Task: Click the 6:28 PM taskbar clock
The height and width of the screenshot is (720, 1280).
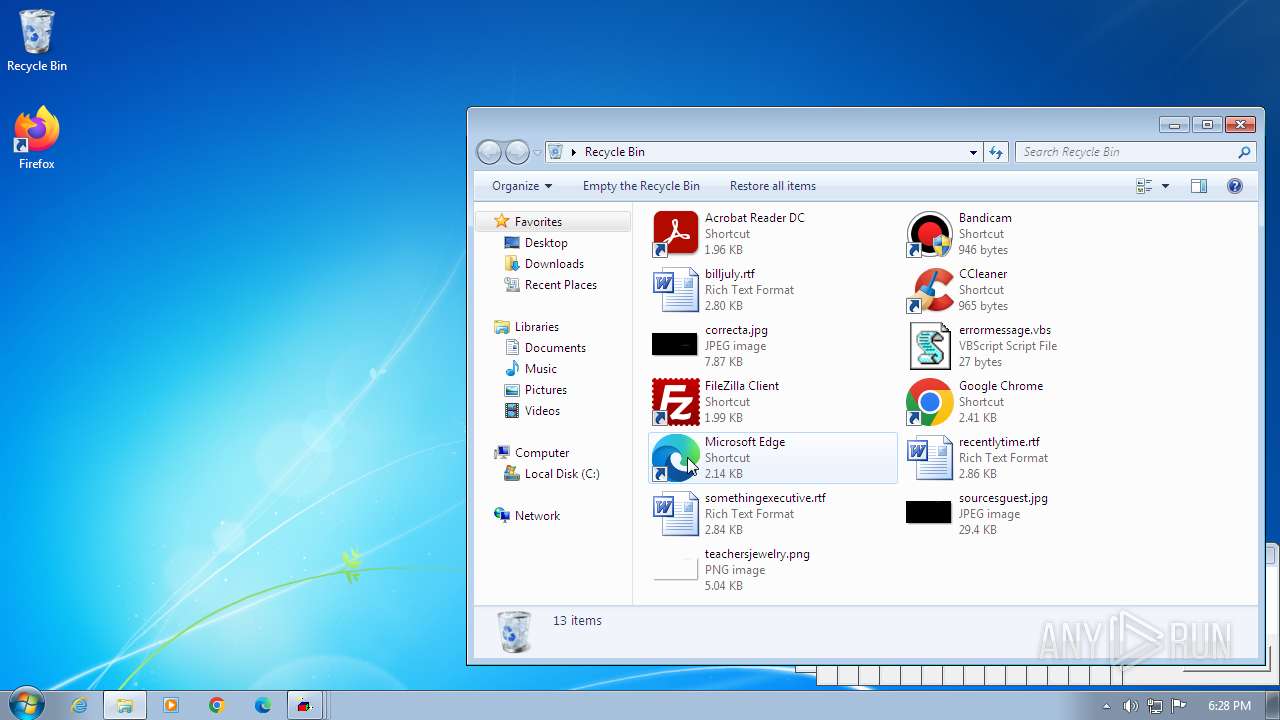Action: [1229, 706]
